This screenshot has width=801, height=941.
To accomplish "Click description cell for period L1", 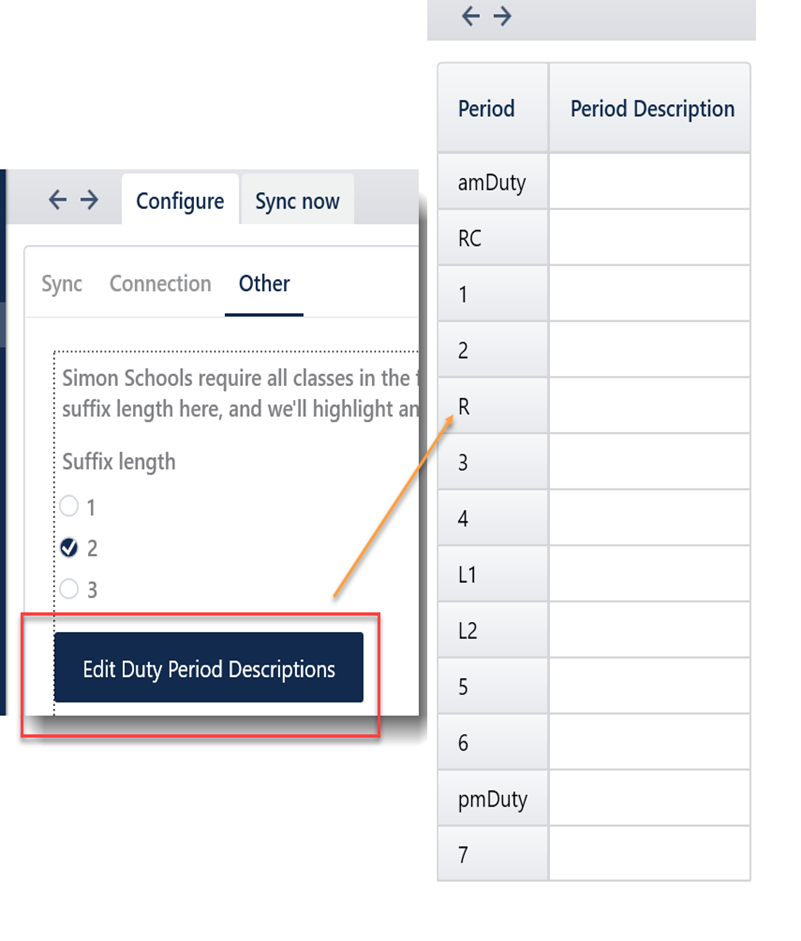I will pyautogui.click(x=649, y=574).
